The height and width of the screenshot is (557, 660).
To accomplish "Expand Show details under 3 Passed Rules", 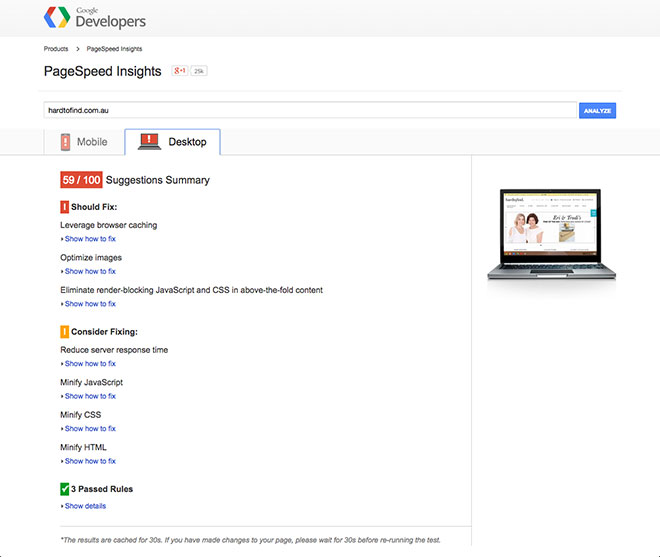I will point(85,506).
